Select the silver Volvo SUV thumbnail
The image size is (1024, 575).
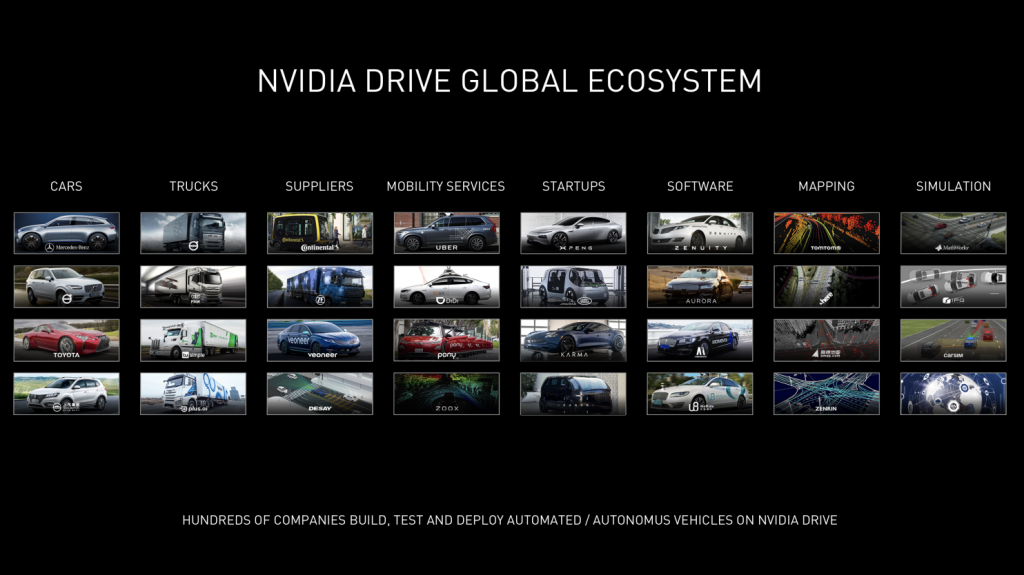(67, 286)
